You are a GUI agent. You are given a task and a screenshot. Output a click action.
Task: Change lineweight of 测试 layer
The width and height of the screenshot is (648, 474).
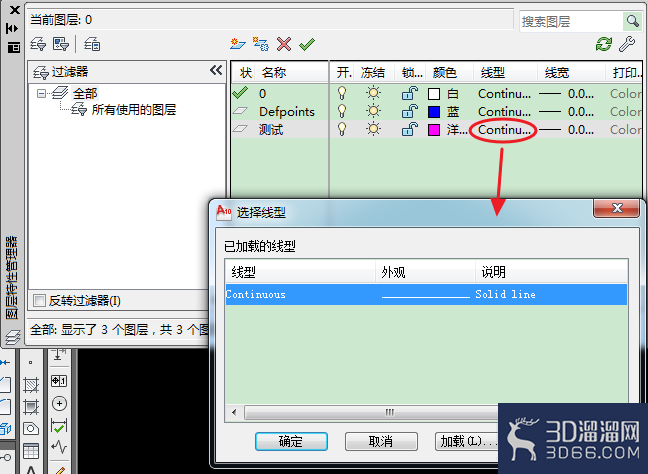coord(567,130)
